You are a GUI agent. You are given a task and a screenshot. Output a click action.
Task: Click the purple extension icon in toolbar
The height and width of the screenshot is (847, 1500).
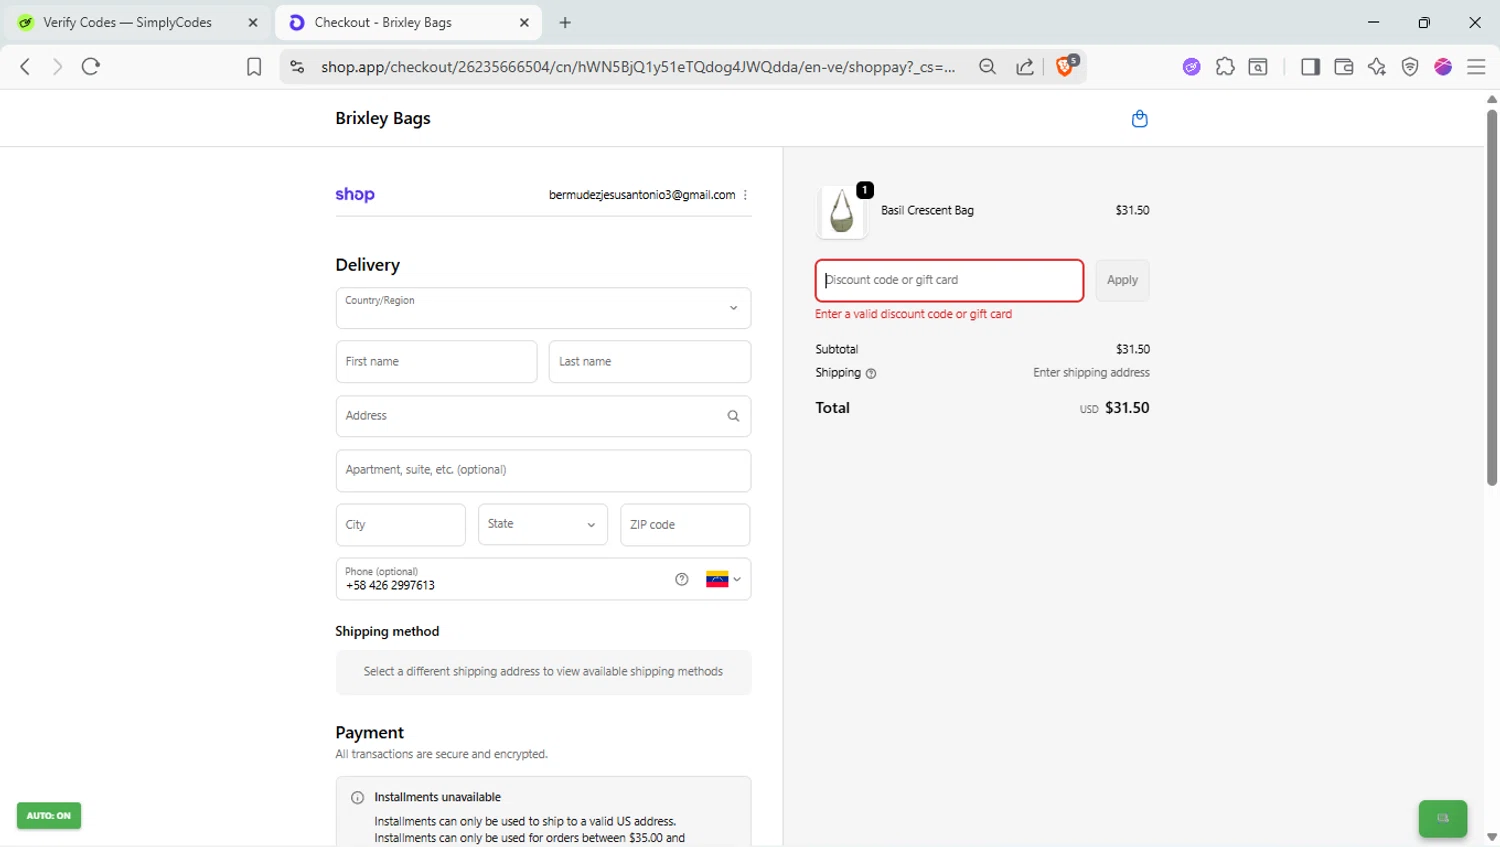point(1191,67)
